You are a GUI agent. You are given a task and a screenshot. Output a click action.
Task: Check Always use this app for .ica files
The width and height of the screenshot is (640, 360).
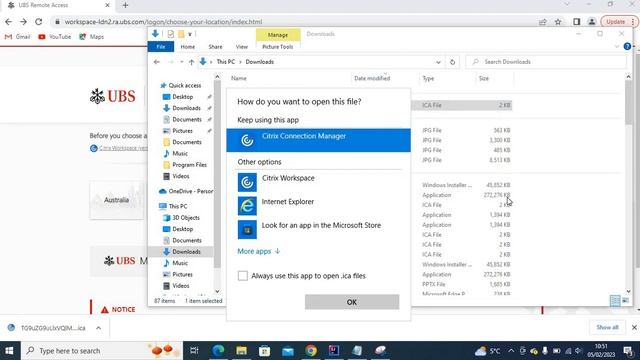pos(242,276)
